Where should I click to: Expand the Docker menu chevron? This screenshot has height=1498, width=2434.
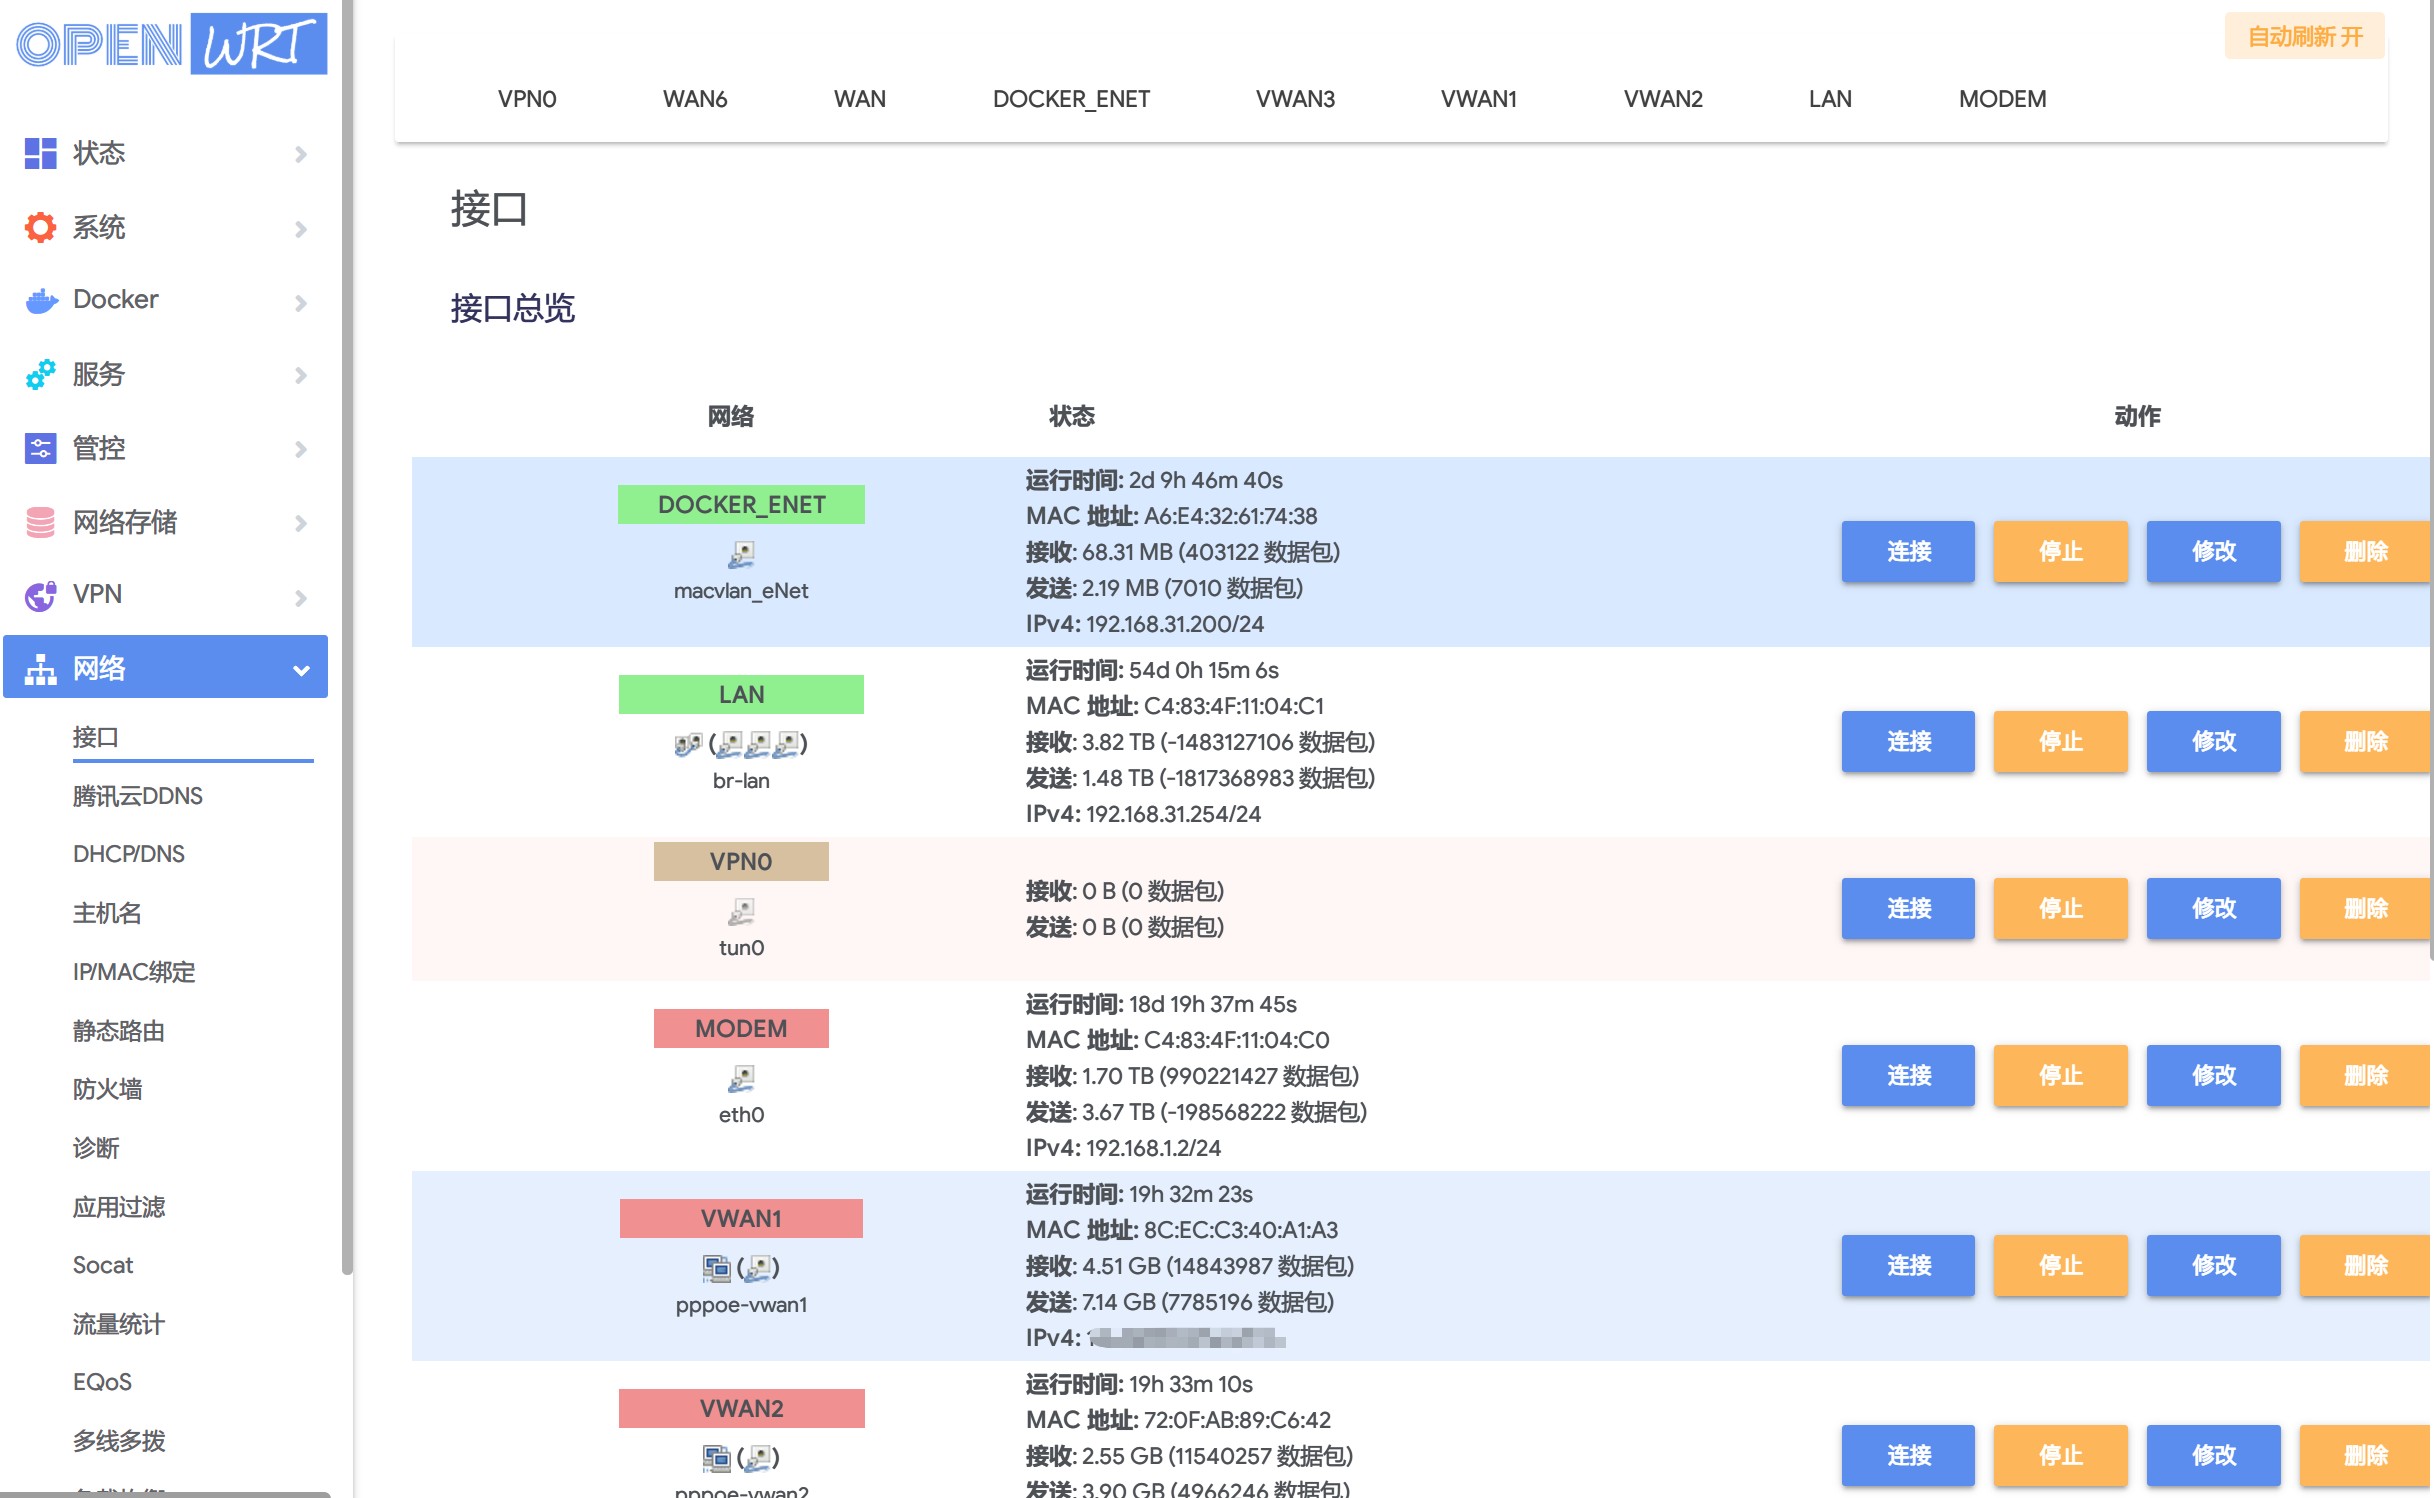tap(300, 301)
